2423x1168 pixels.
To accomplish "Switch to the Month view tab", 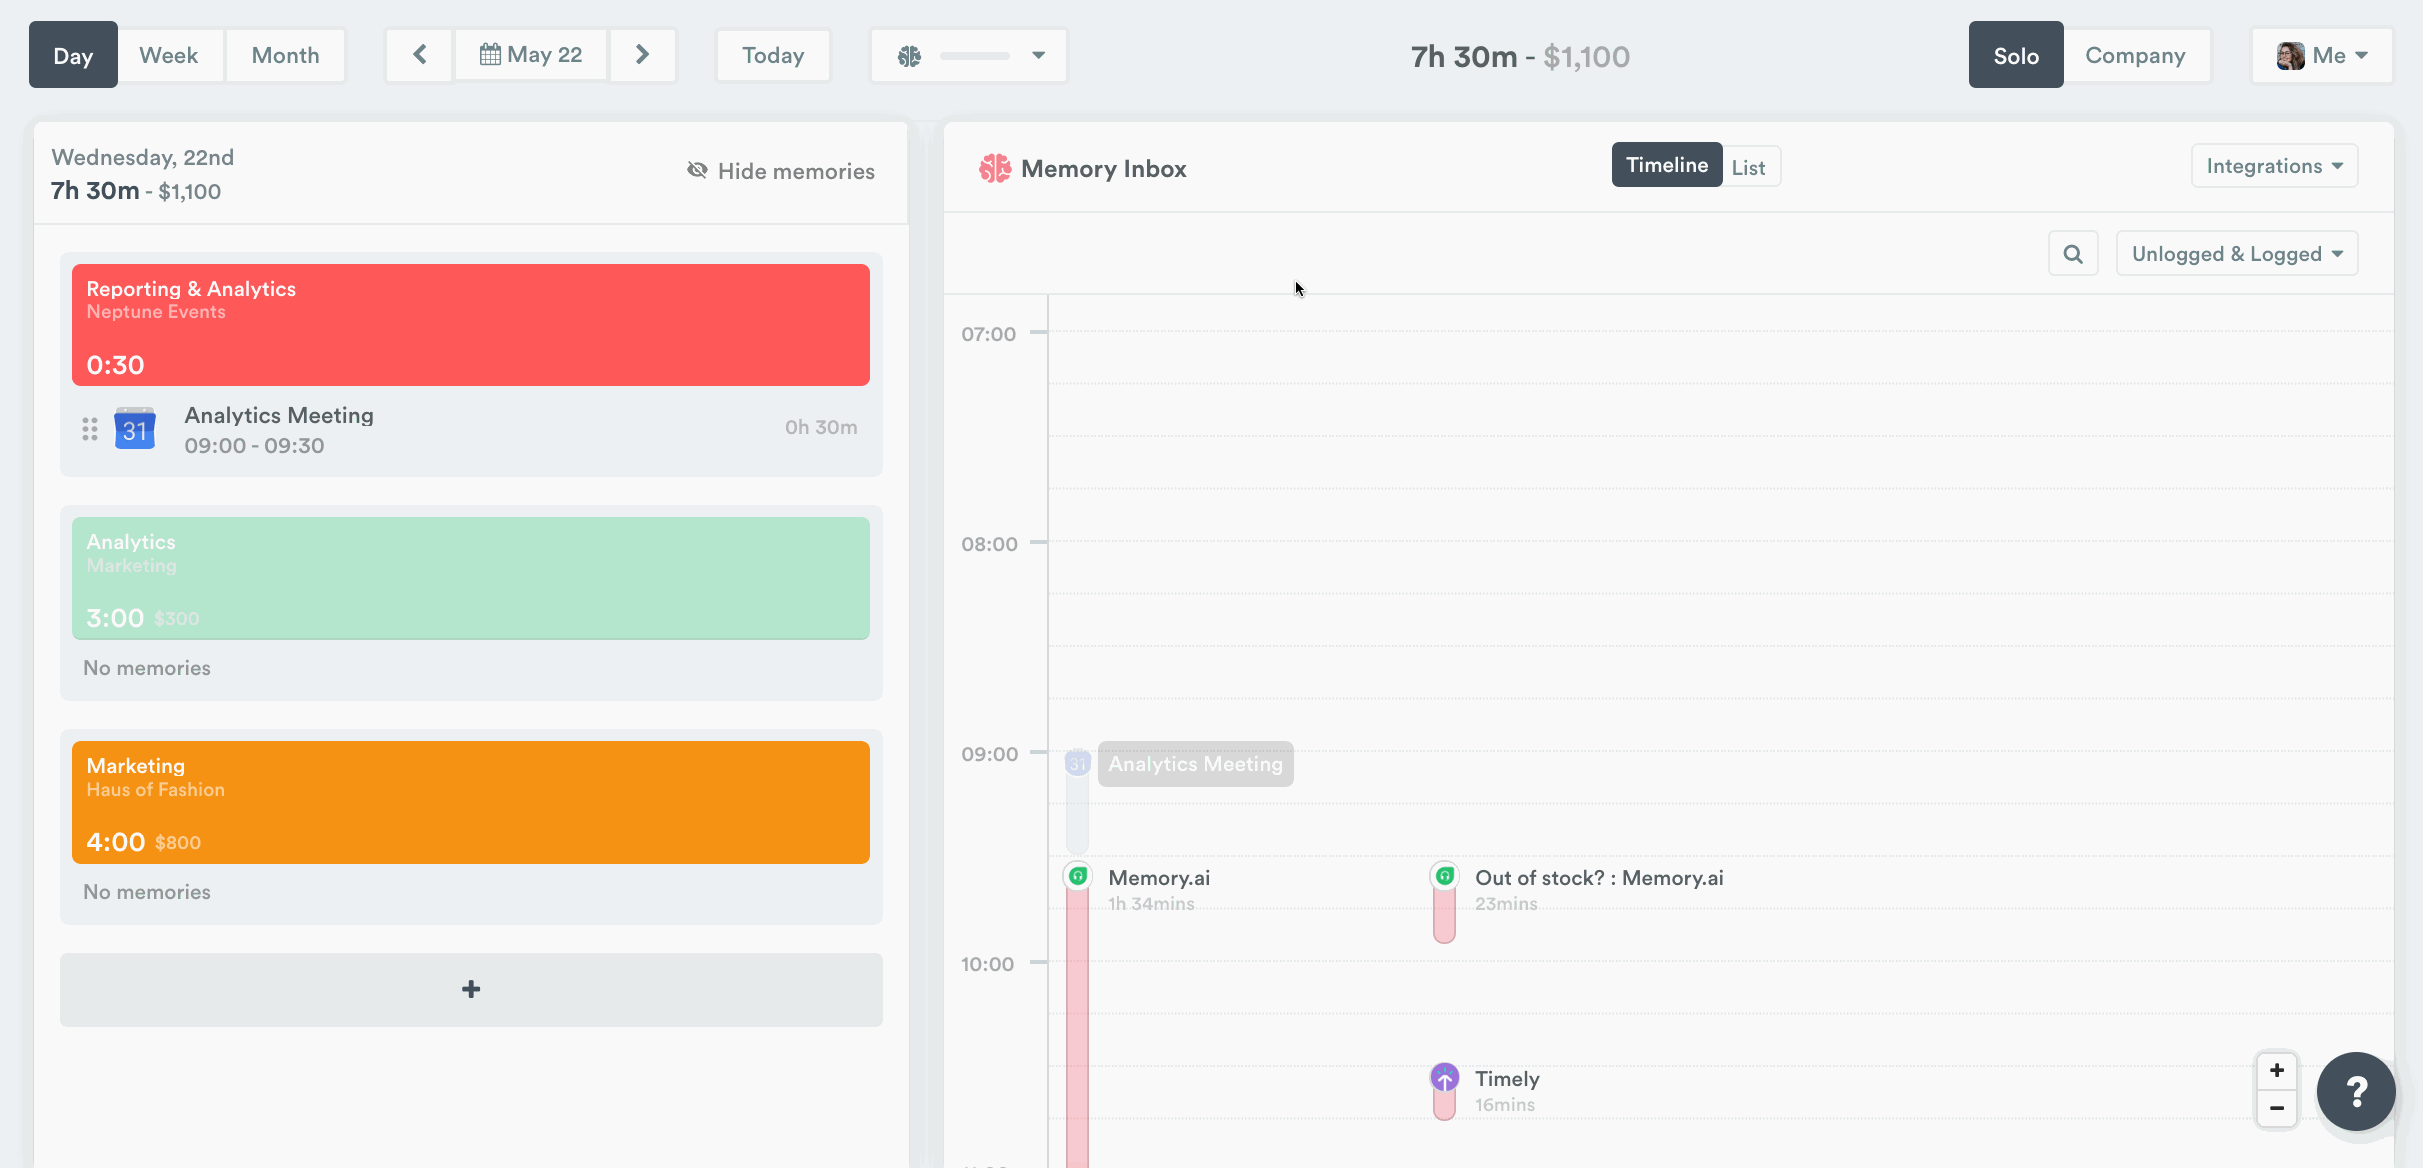I will (285, 54).
